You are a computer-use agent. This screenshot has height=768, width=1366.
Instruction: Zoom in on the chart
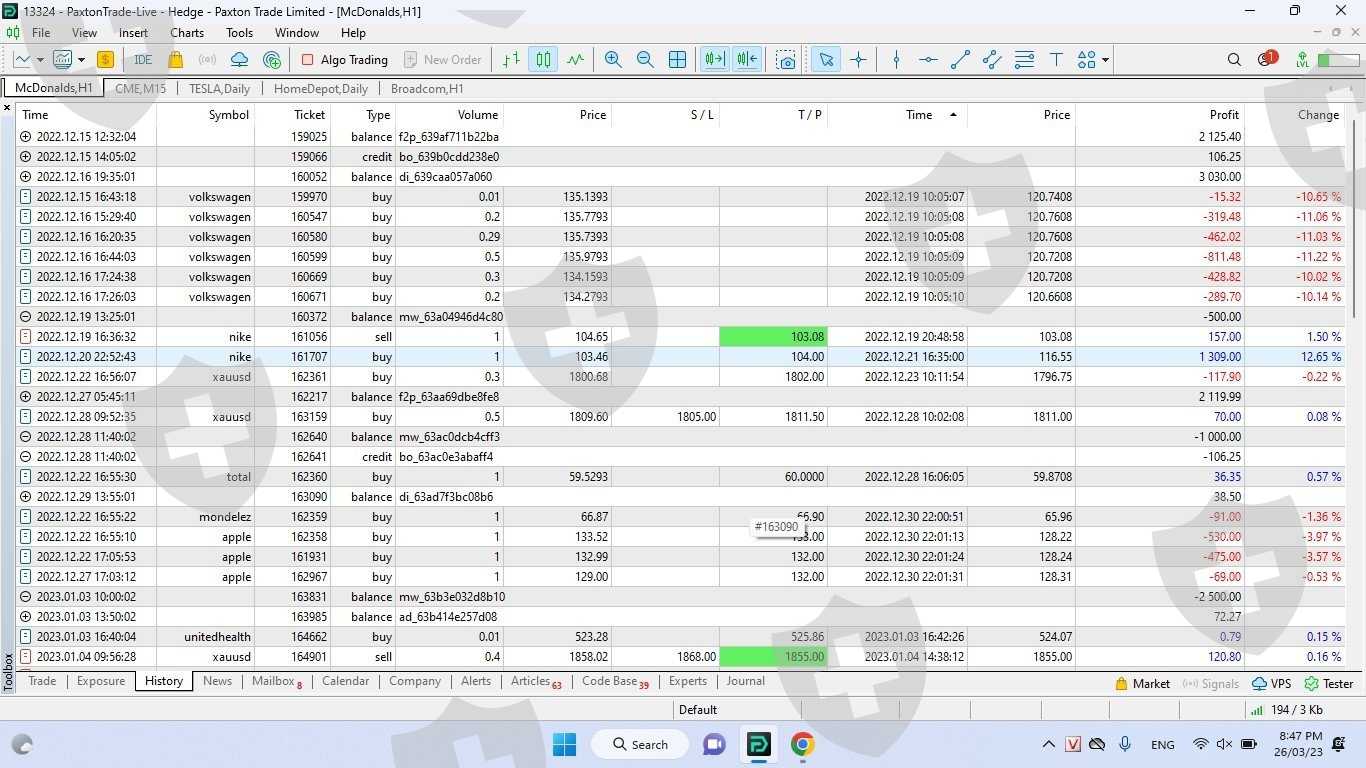[613, 60]
